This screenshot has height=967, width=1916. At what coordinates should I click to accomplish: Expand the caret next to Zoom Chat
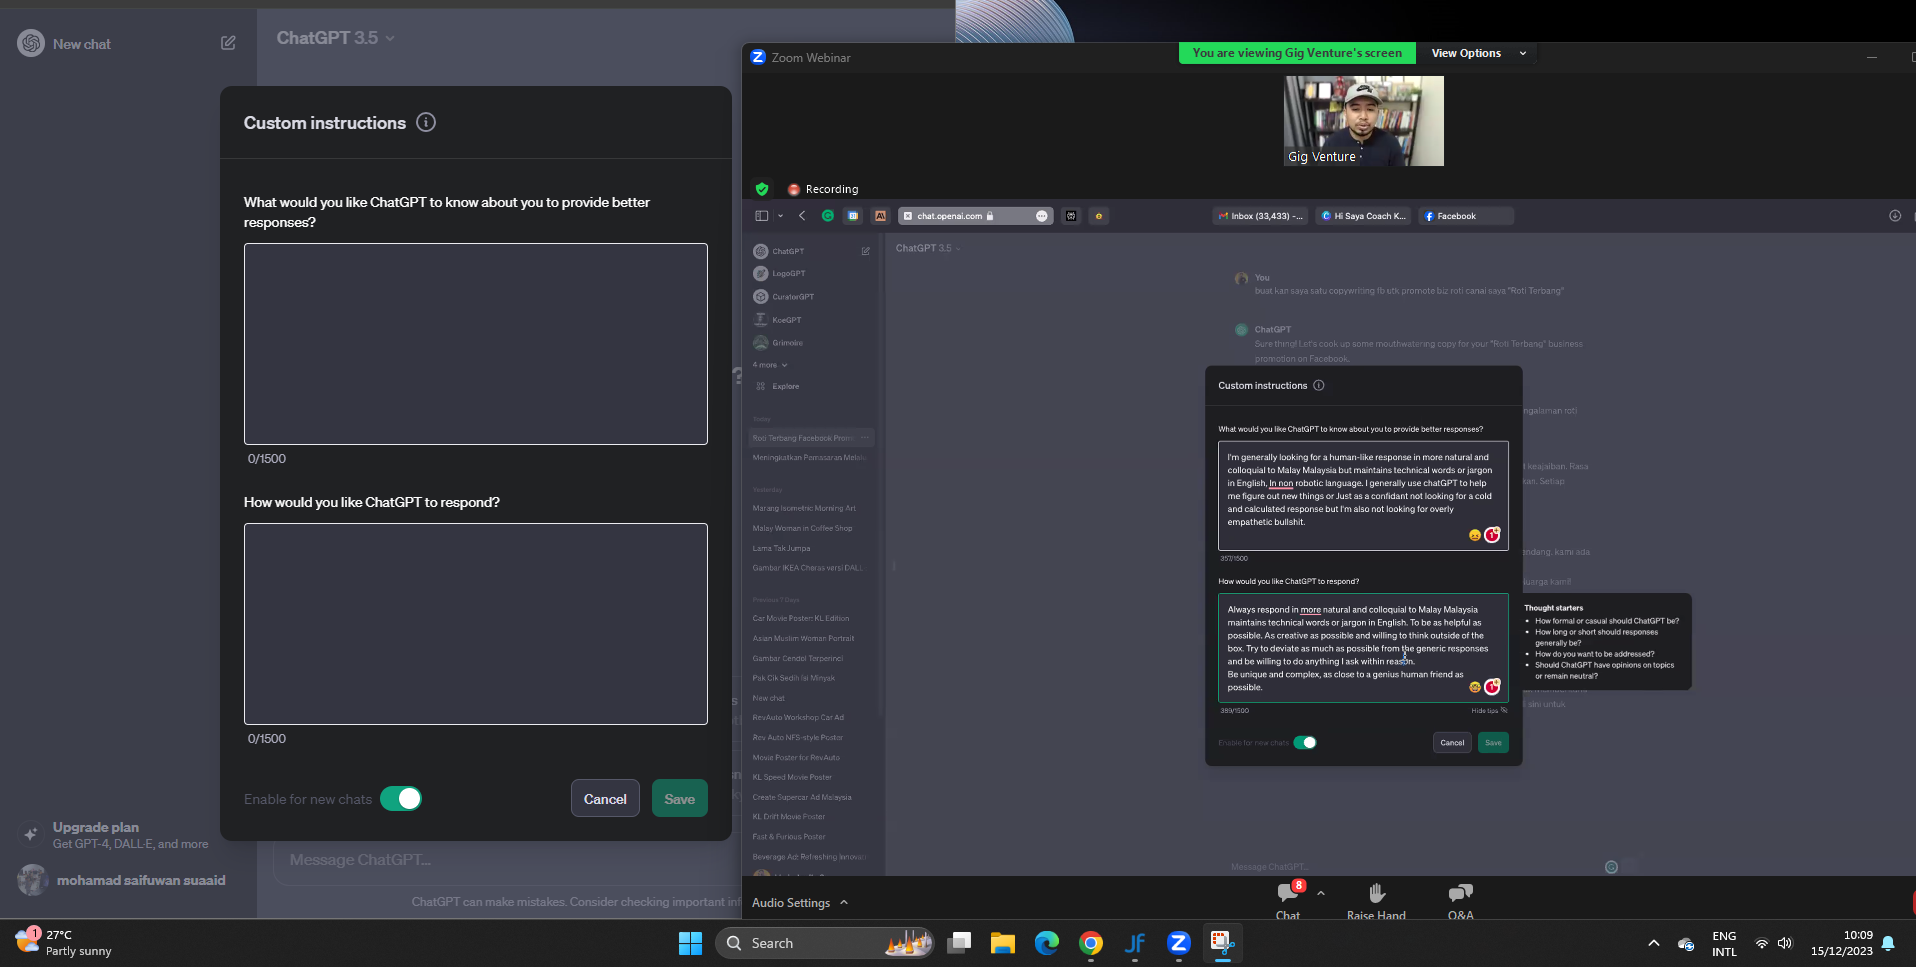[1321, 893]
